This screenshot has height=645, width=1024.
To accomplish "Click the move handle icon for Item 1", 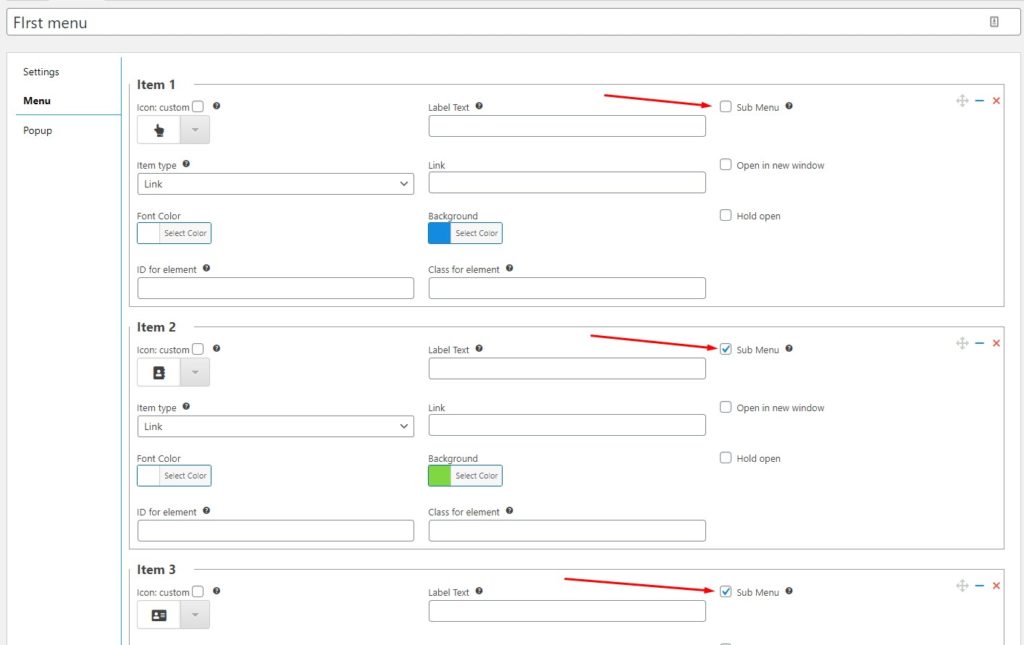I will 962,100.
